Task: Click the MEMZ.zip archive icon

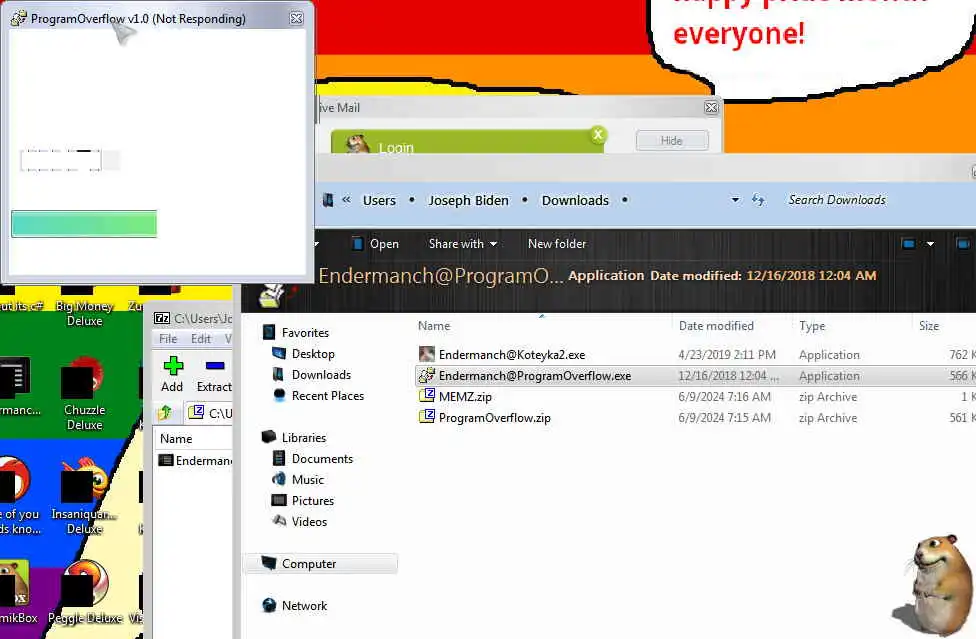Action: pyautogui.click(x=426, y=396)
